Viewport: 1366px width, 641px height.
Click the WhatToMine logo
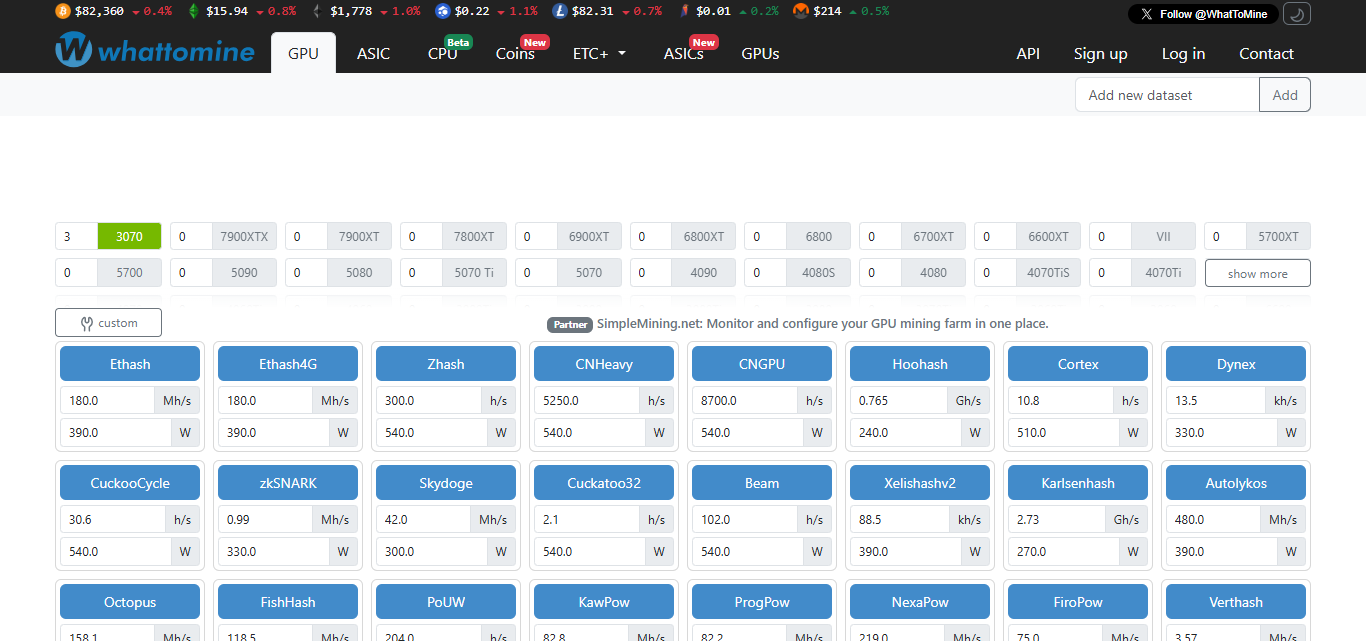click(155, 50)
